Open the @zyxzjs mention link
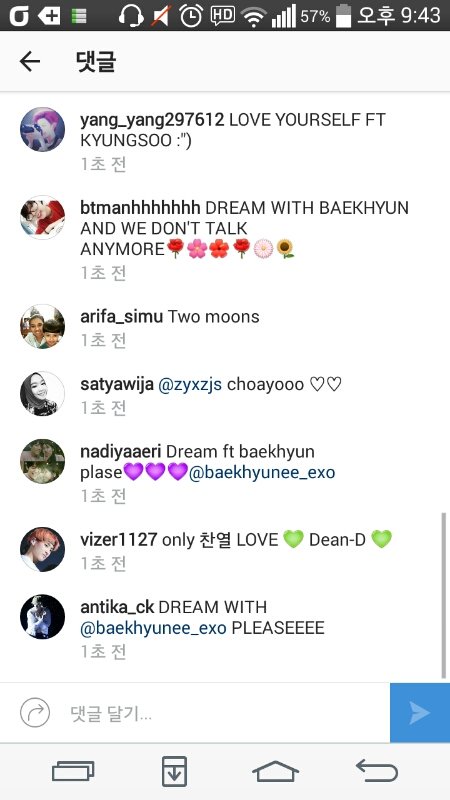 (x=190, y=384)
